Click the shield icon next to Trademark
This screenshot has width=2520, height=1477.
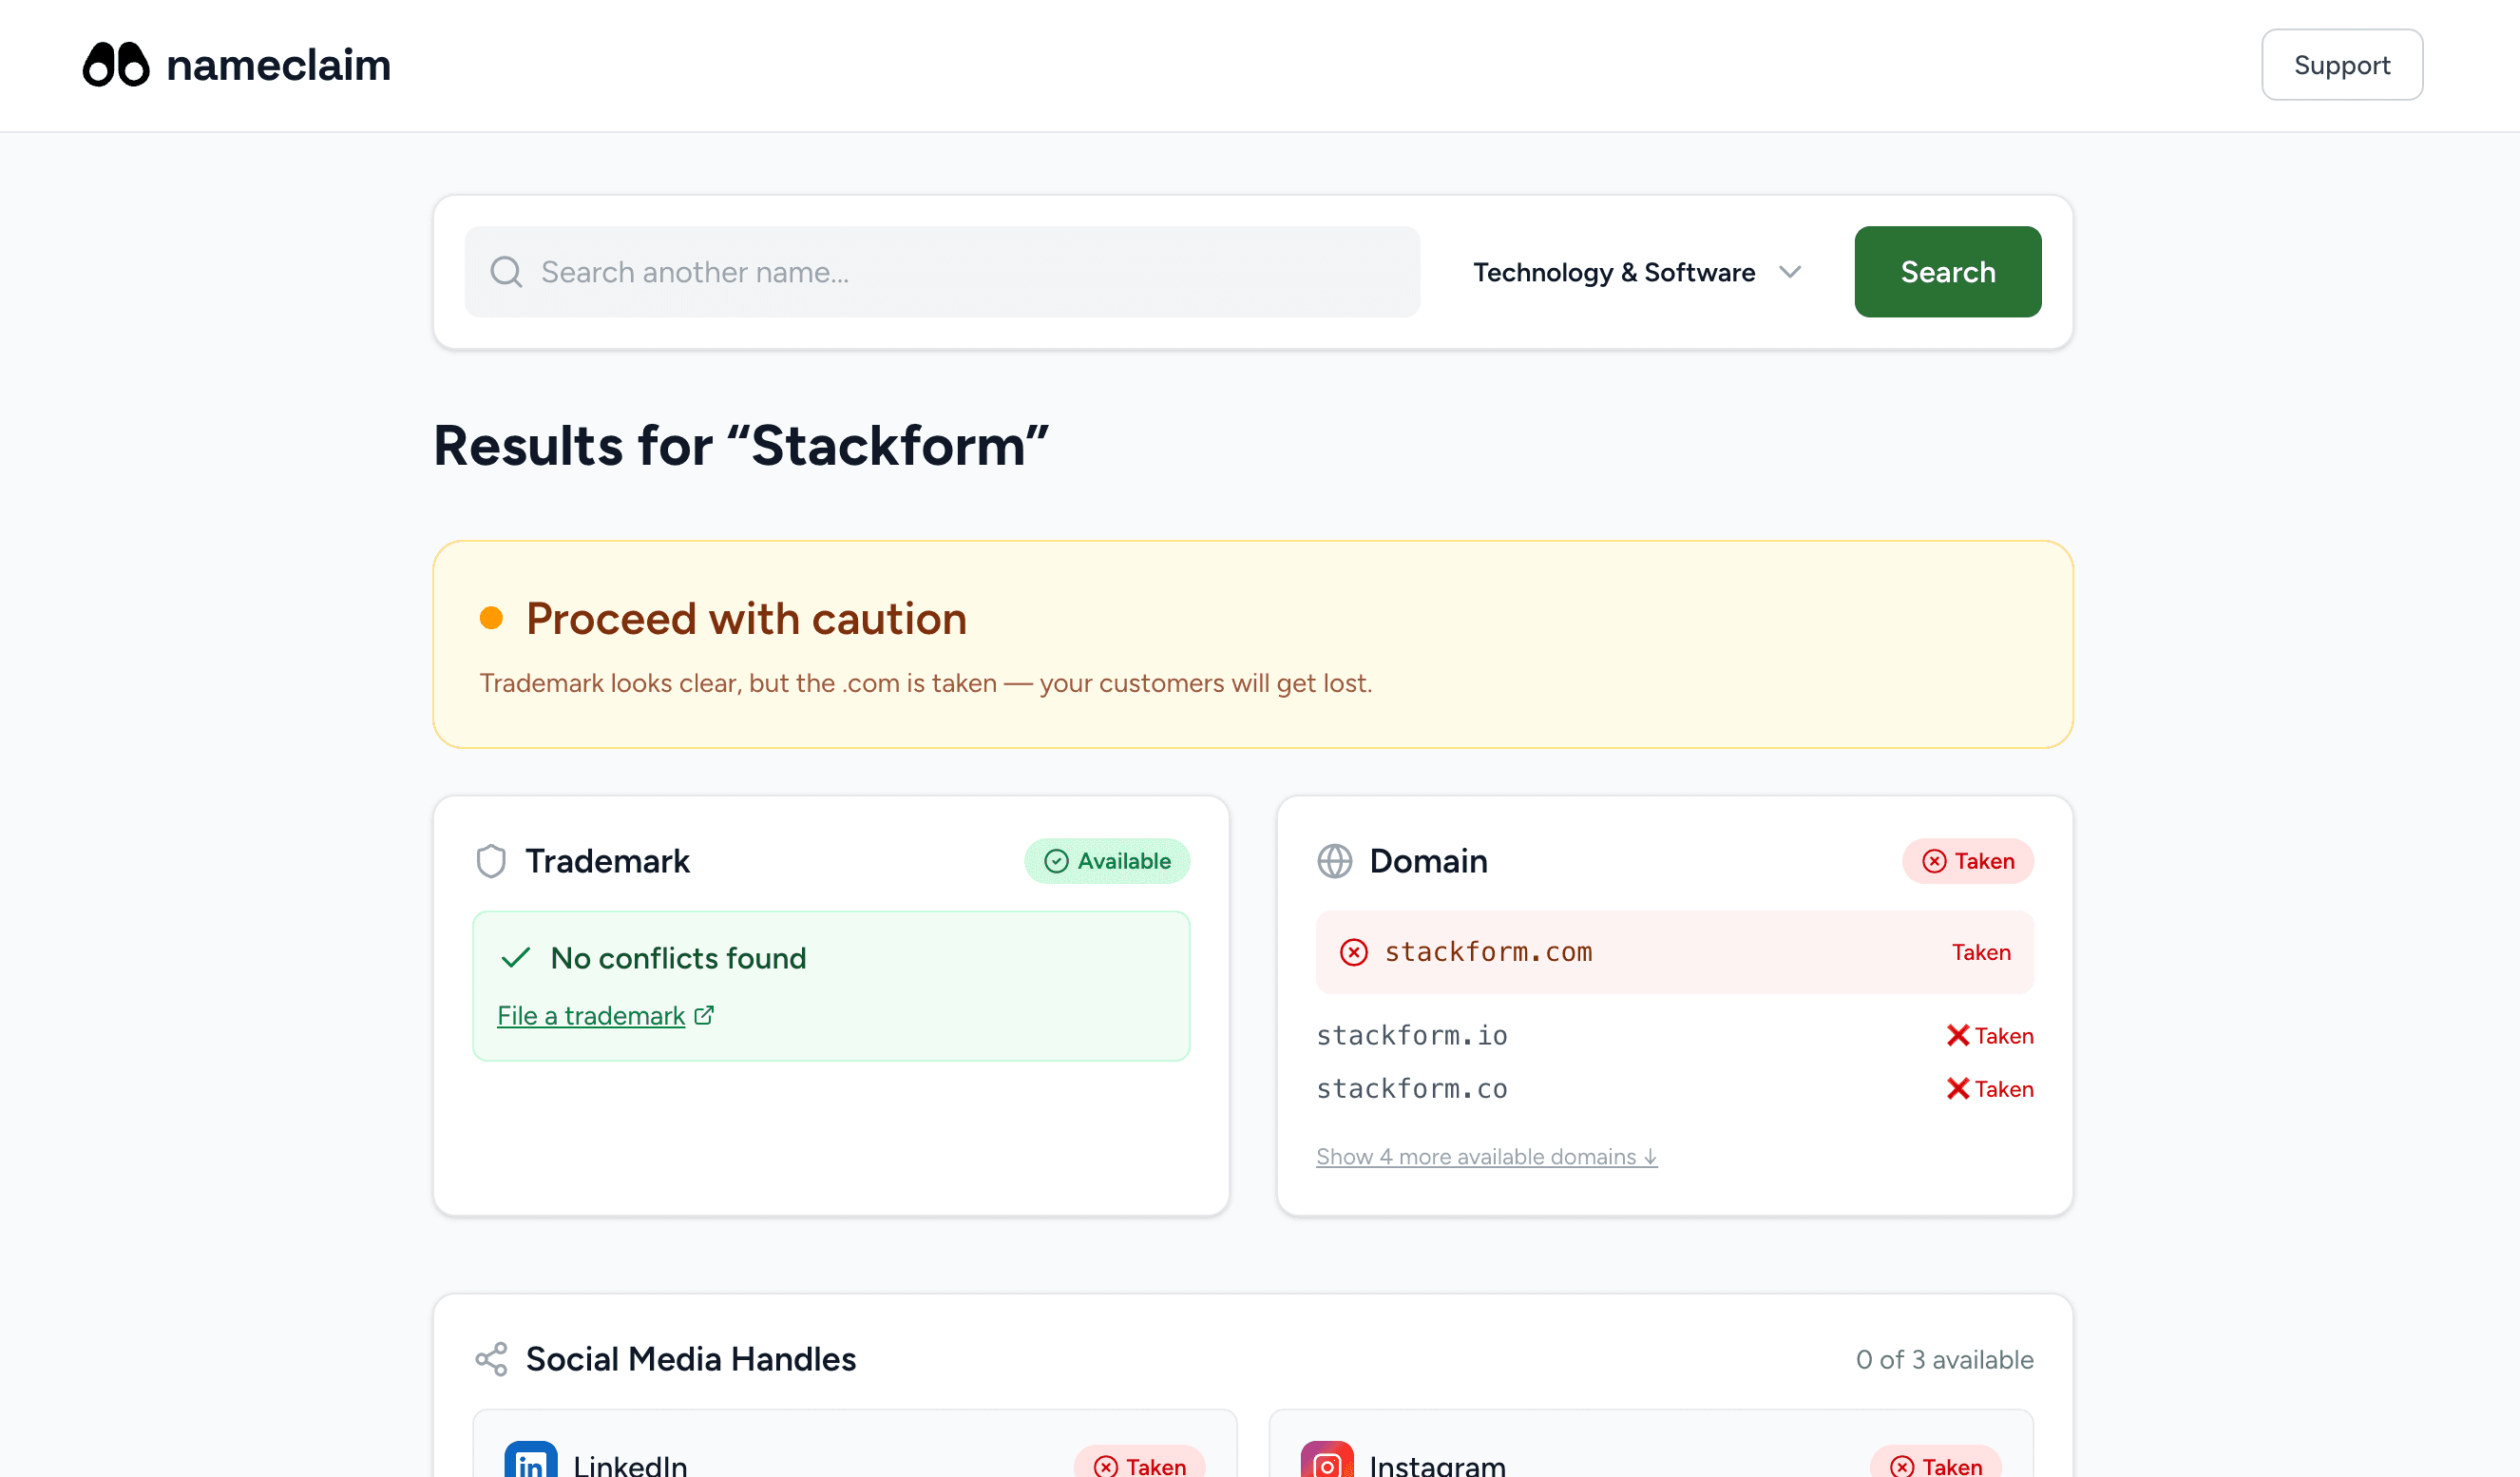point(491,861)
